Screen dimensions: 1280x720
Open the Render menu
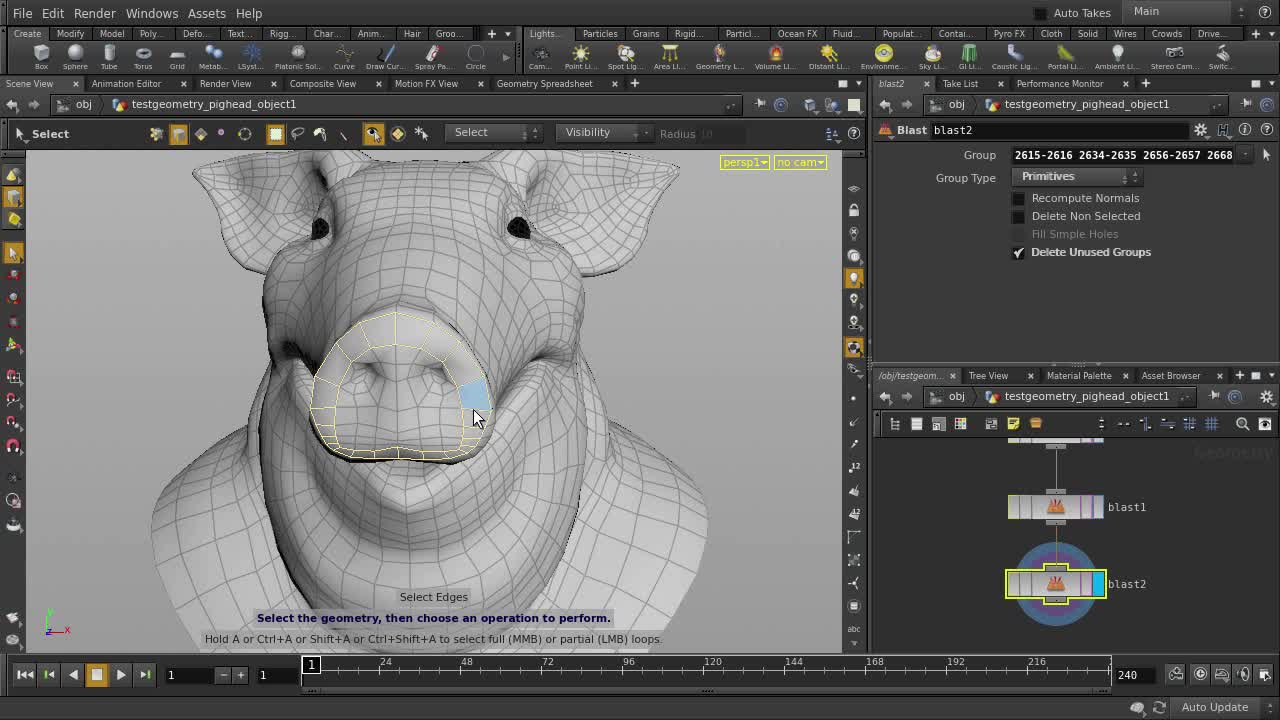[x=94, y=13]
